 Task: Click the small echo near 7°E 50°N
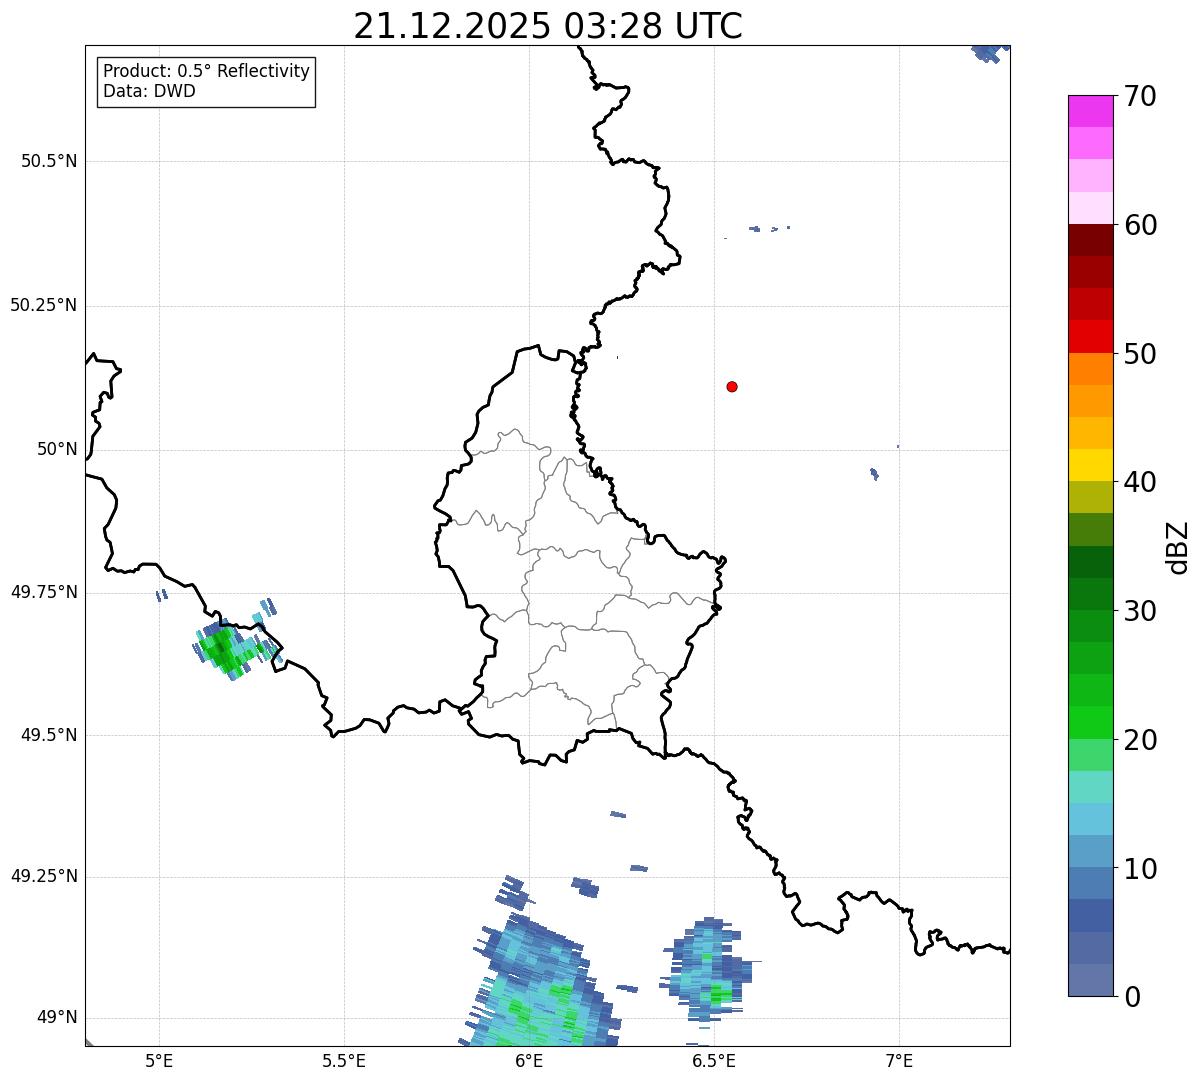875,474
